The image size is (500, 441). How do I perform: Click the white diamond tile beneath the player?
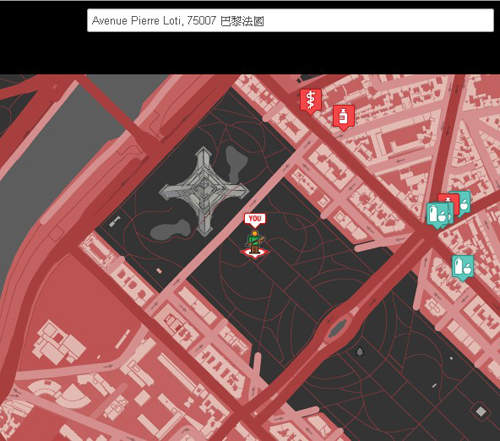click(255, 253)
